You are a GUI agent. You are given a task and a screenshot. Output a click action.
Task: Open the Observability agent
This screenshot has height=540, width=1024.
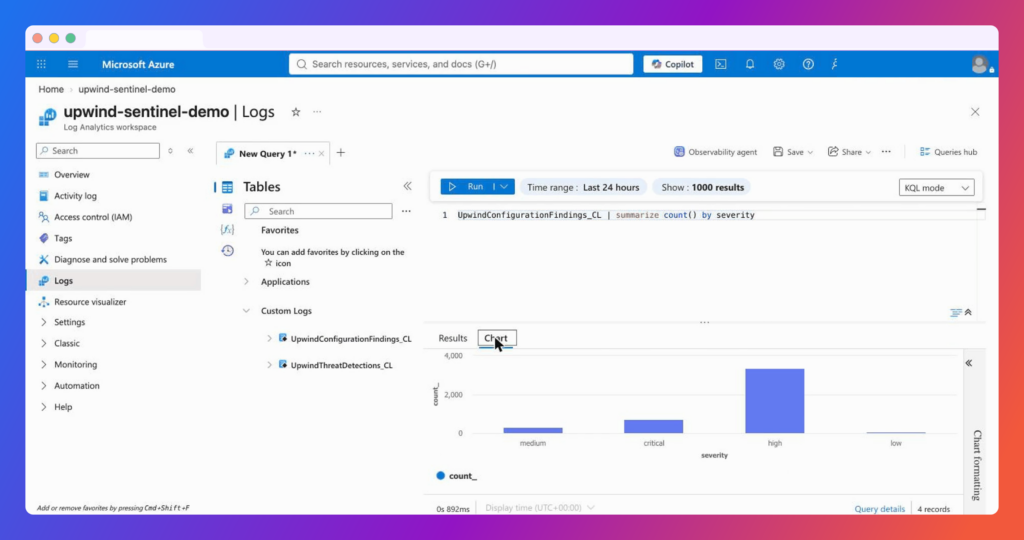[716, 152]
